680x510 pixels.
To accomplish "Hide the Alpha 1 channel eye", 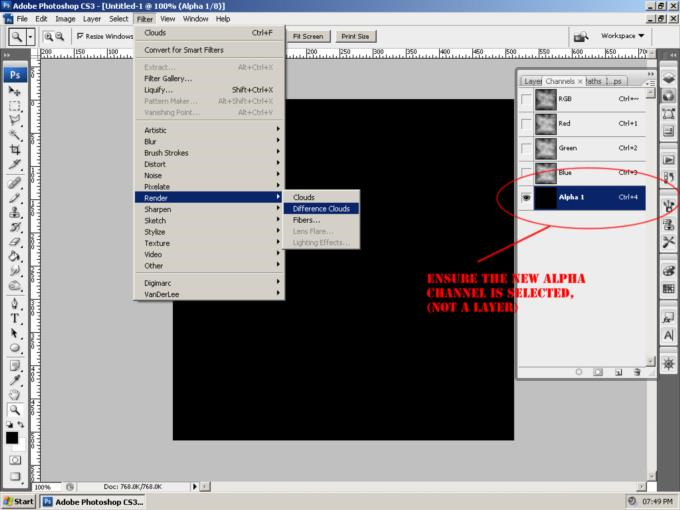I will coord(526,198).
